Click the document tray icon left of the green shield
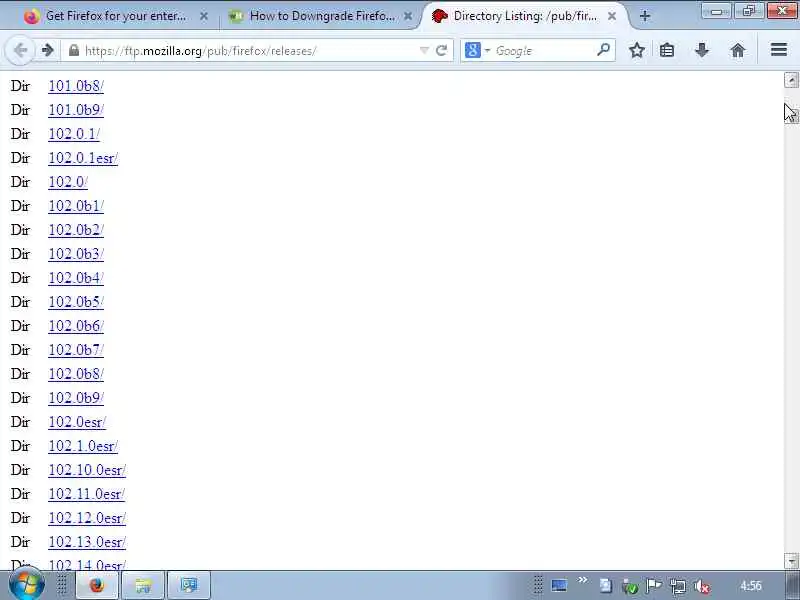This screenshot has width=800, height=600. pyautogui.click(x=606, y=586)
